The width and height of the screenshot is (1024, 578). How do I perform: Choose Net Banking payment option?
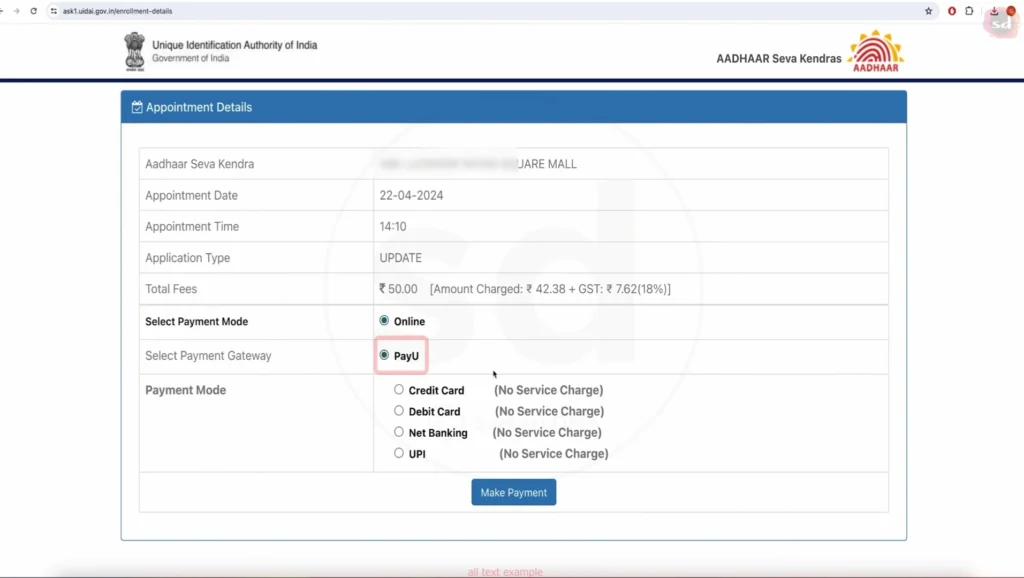(399, 432)
